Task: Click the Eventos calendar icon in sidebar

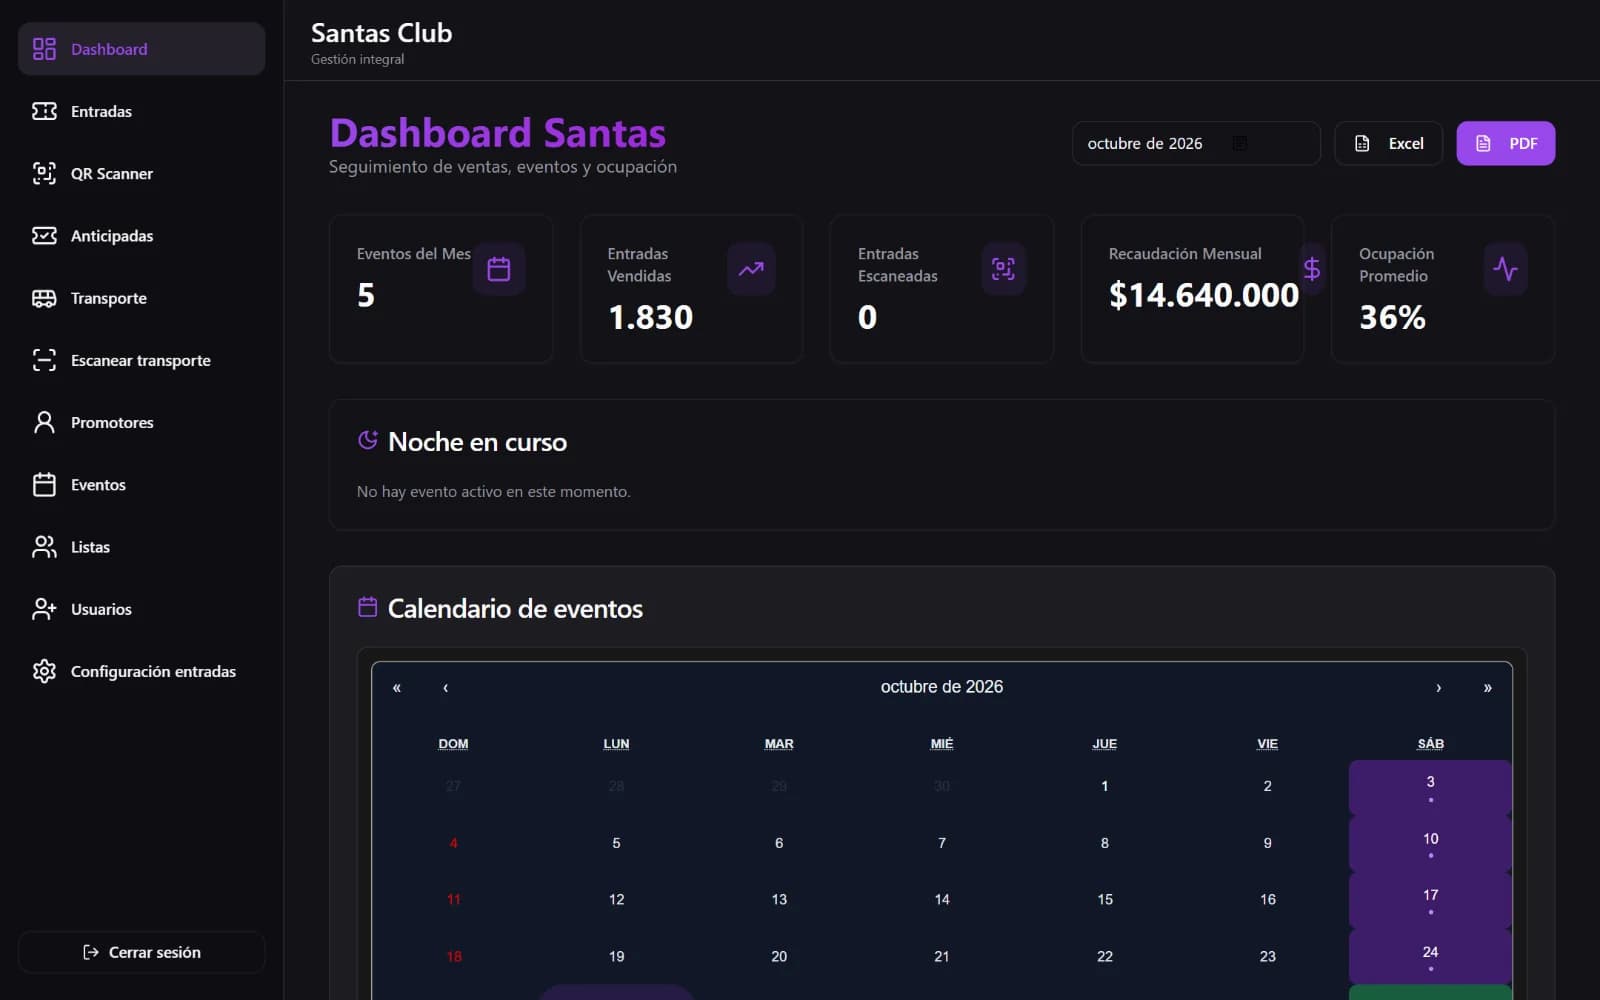Action: pos(44,485)
